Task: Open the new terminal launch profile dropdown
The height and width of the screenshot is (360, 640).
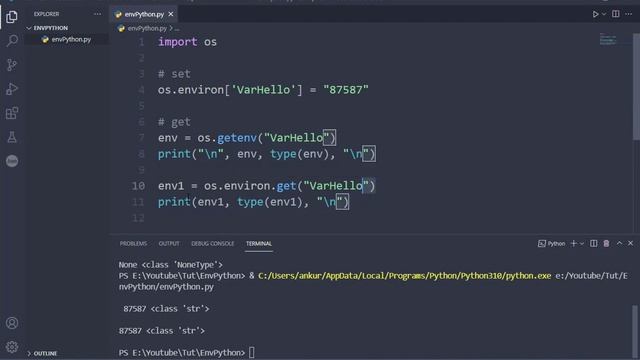Action: (x=582, y=243)
